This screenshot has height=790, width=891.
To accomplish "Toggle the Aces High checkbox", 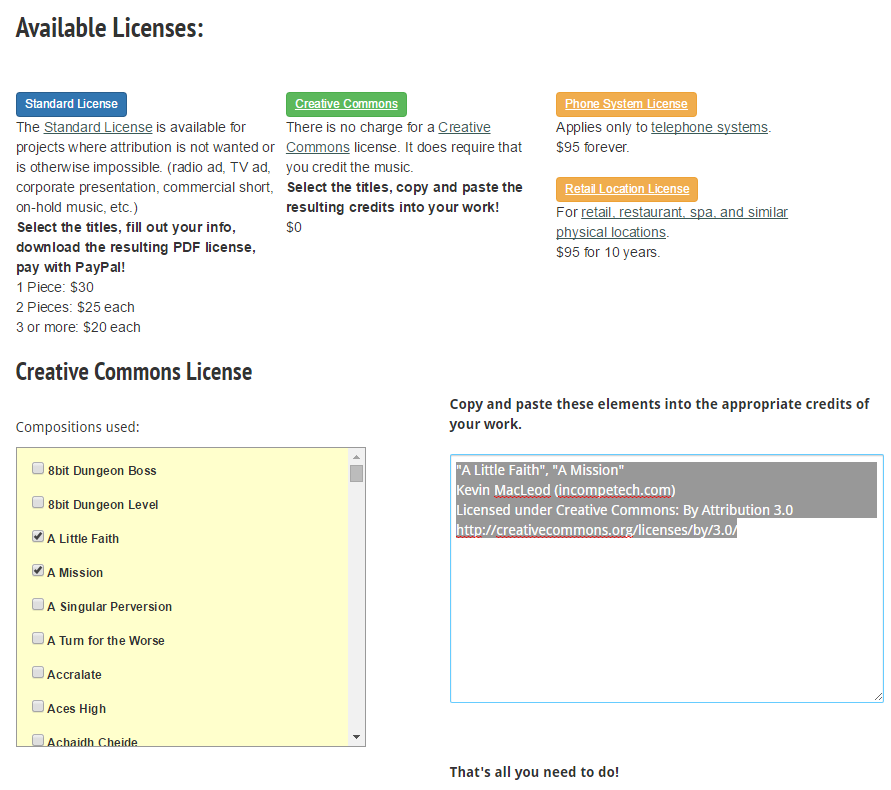I will (x=38, y=707).
